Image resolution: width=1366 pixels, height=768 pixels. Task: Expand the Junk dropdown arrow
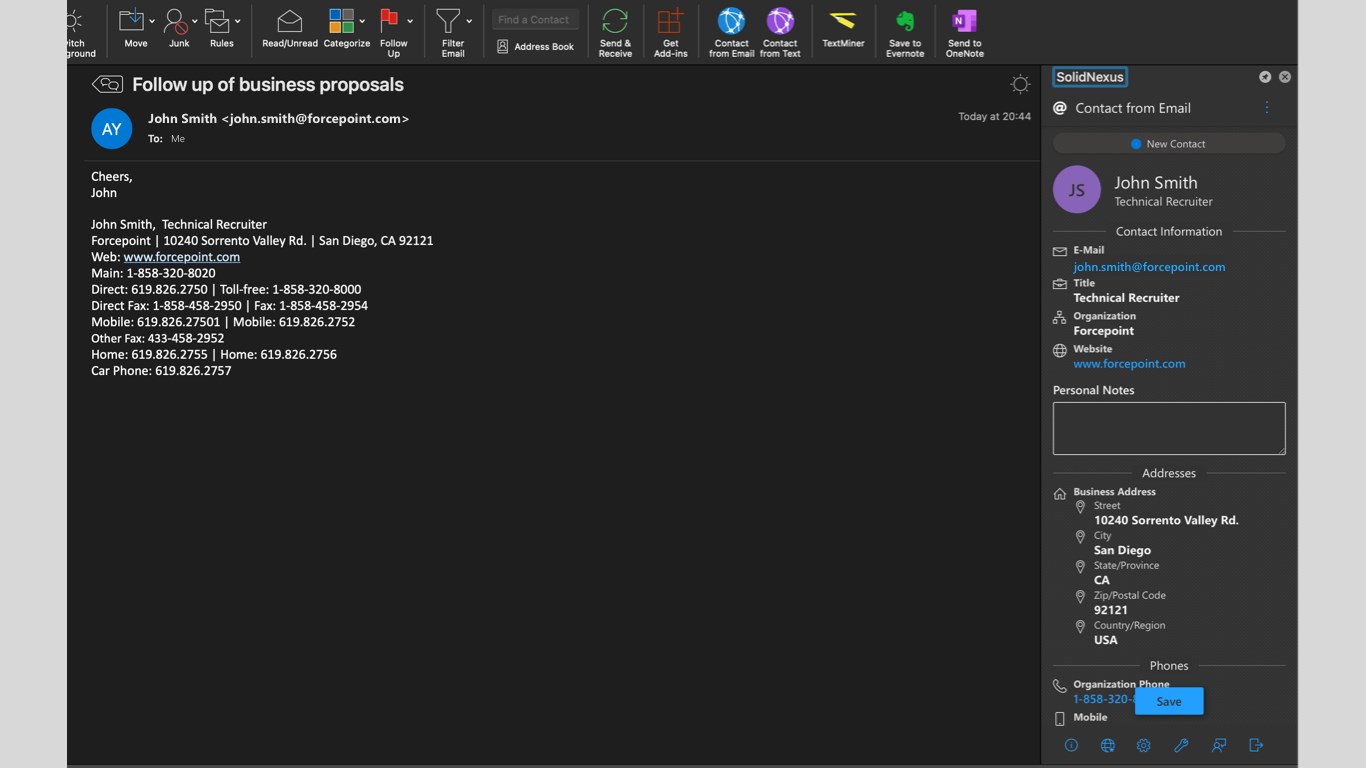[x=195, y=21]
